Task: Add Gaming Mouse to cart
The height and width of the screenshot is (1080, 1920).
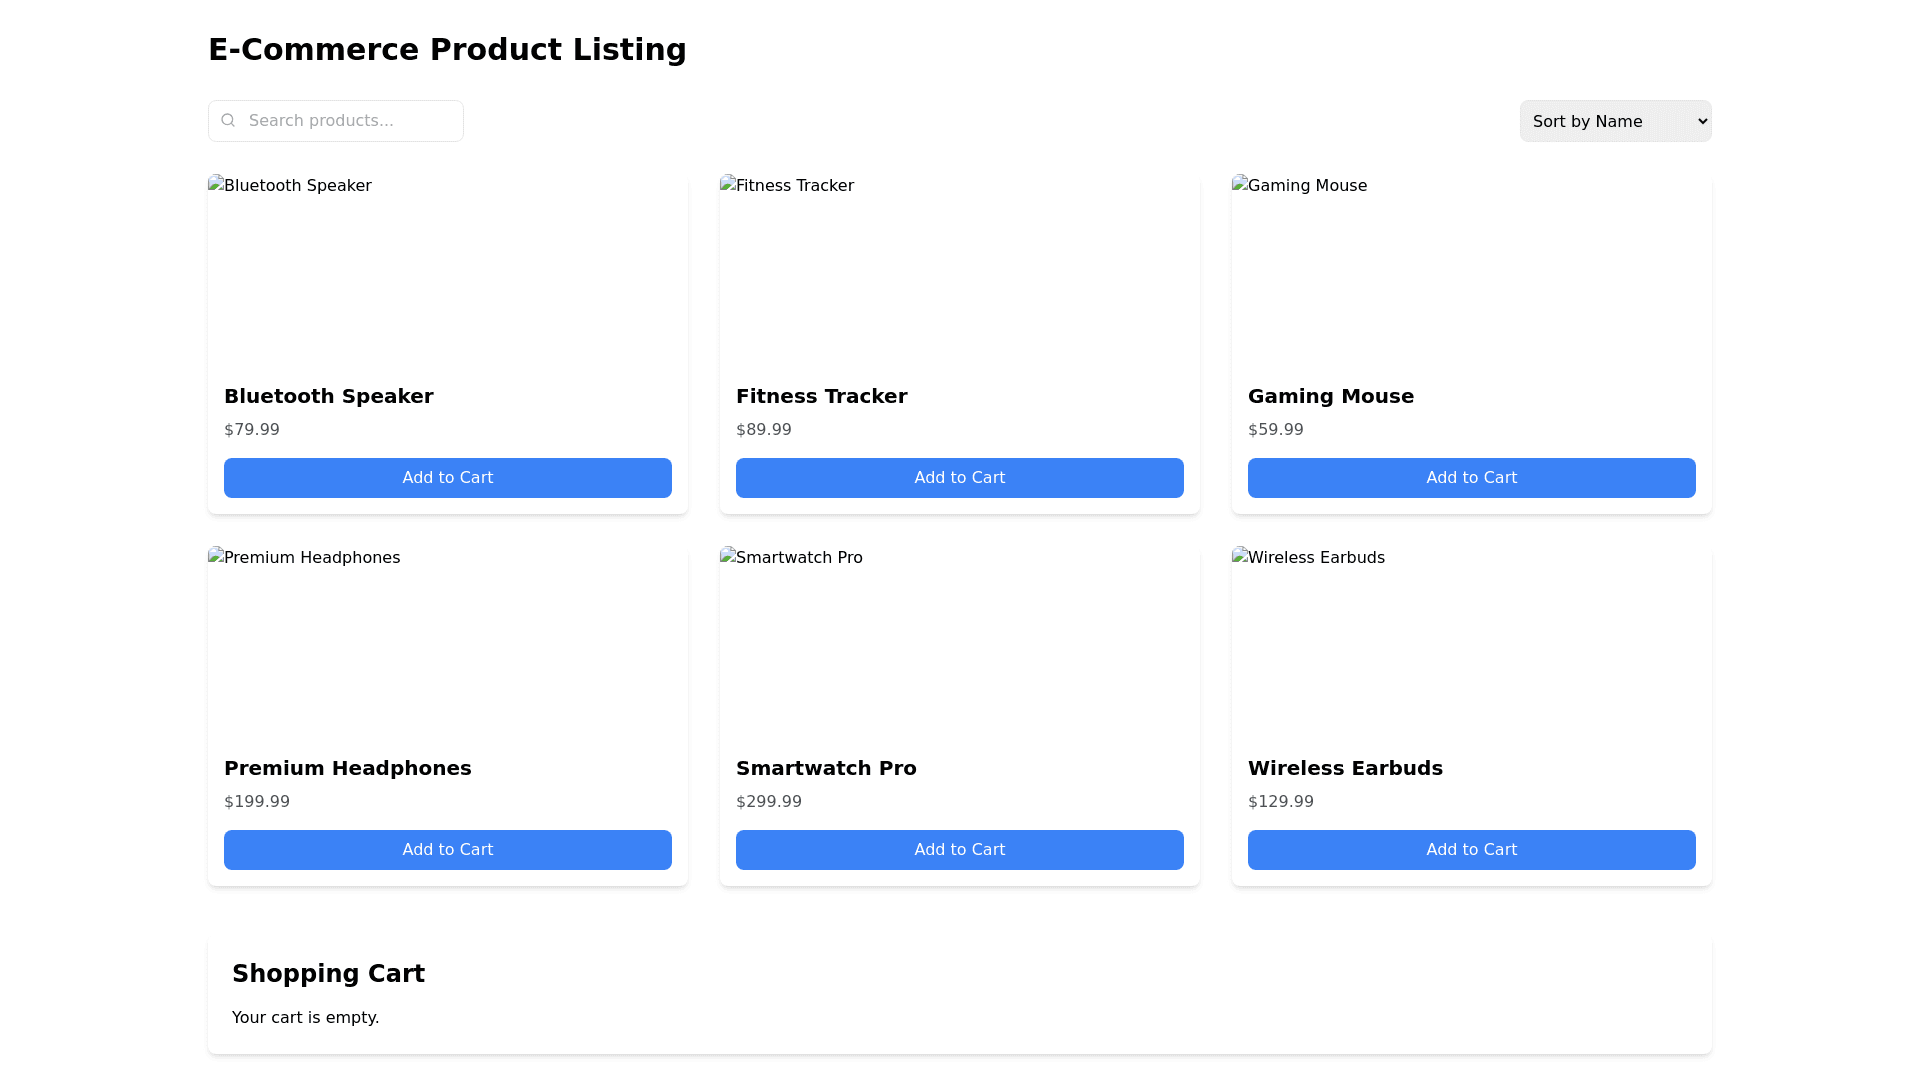Action: click(x=1472, y=478)
